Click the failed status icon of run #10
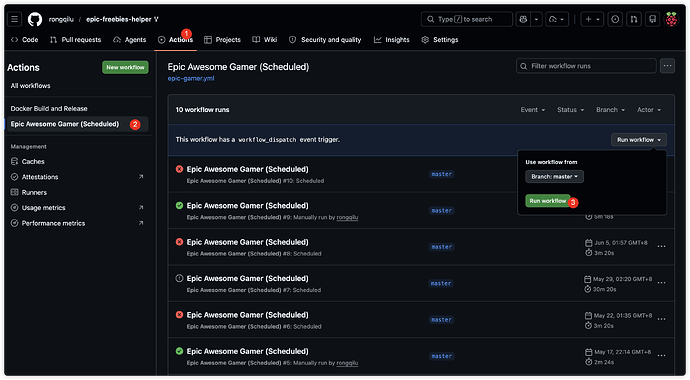 [179, 169]
